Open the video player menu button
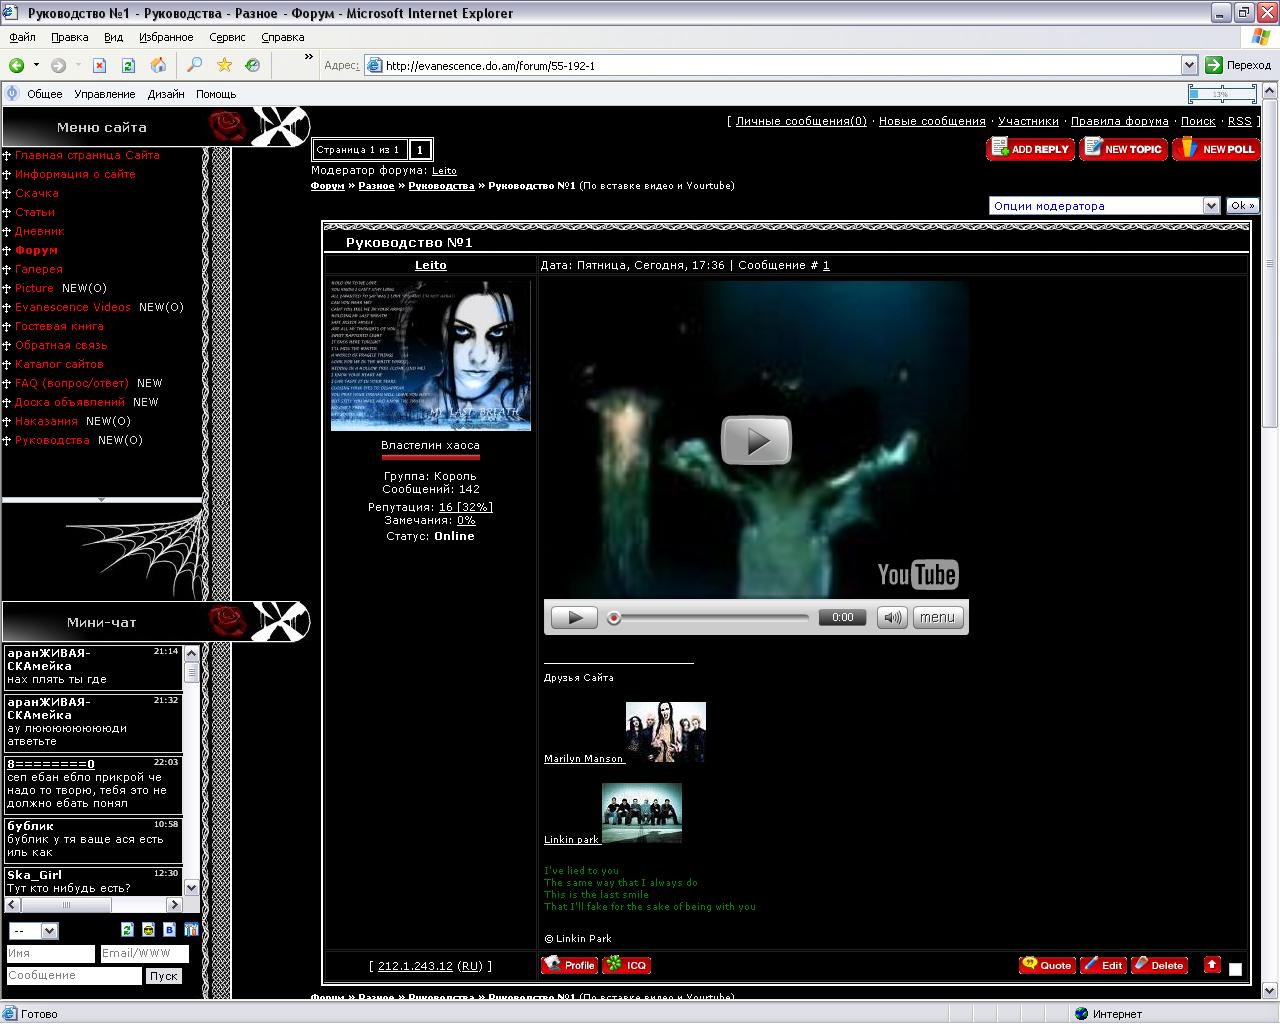The height and width of the screenshot is (1024, 1280). [x=937, y=617]
